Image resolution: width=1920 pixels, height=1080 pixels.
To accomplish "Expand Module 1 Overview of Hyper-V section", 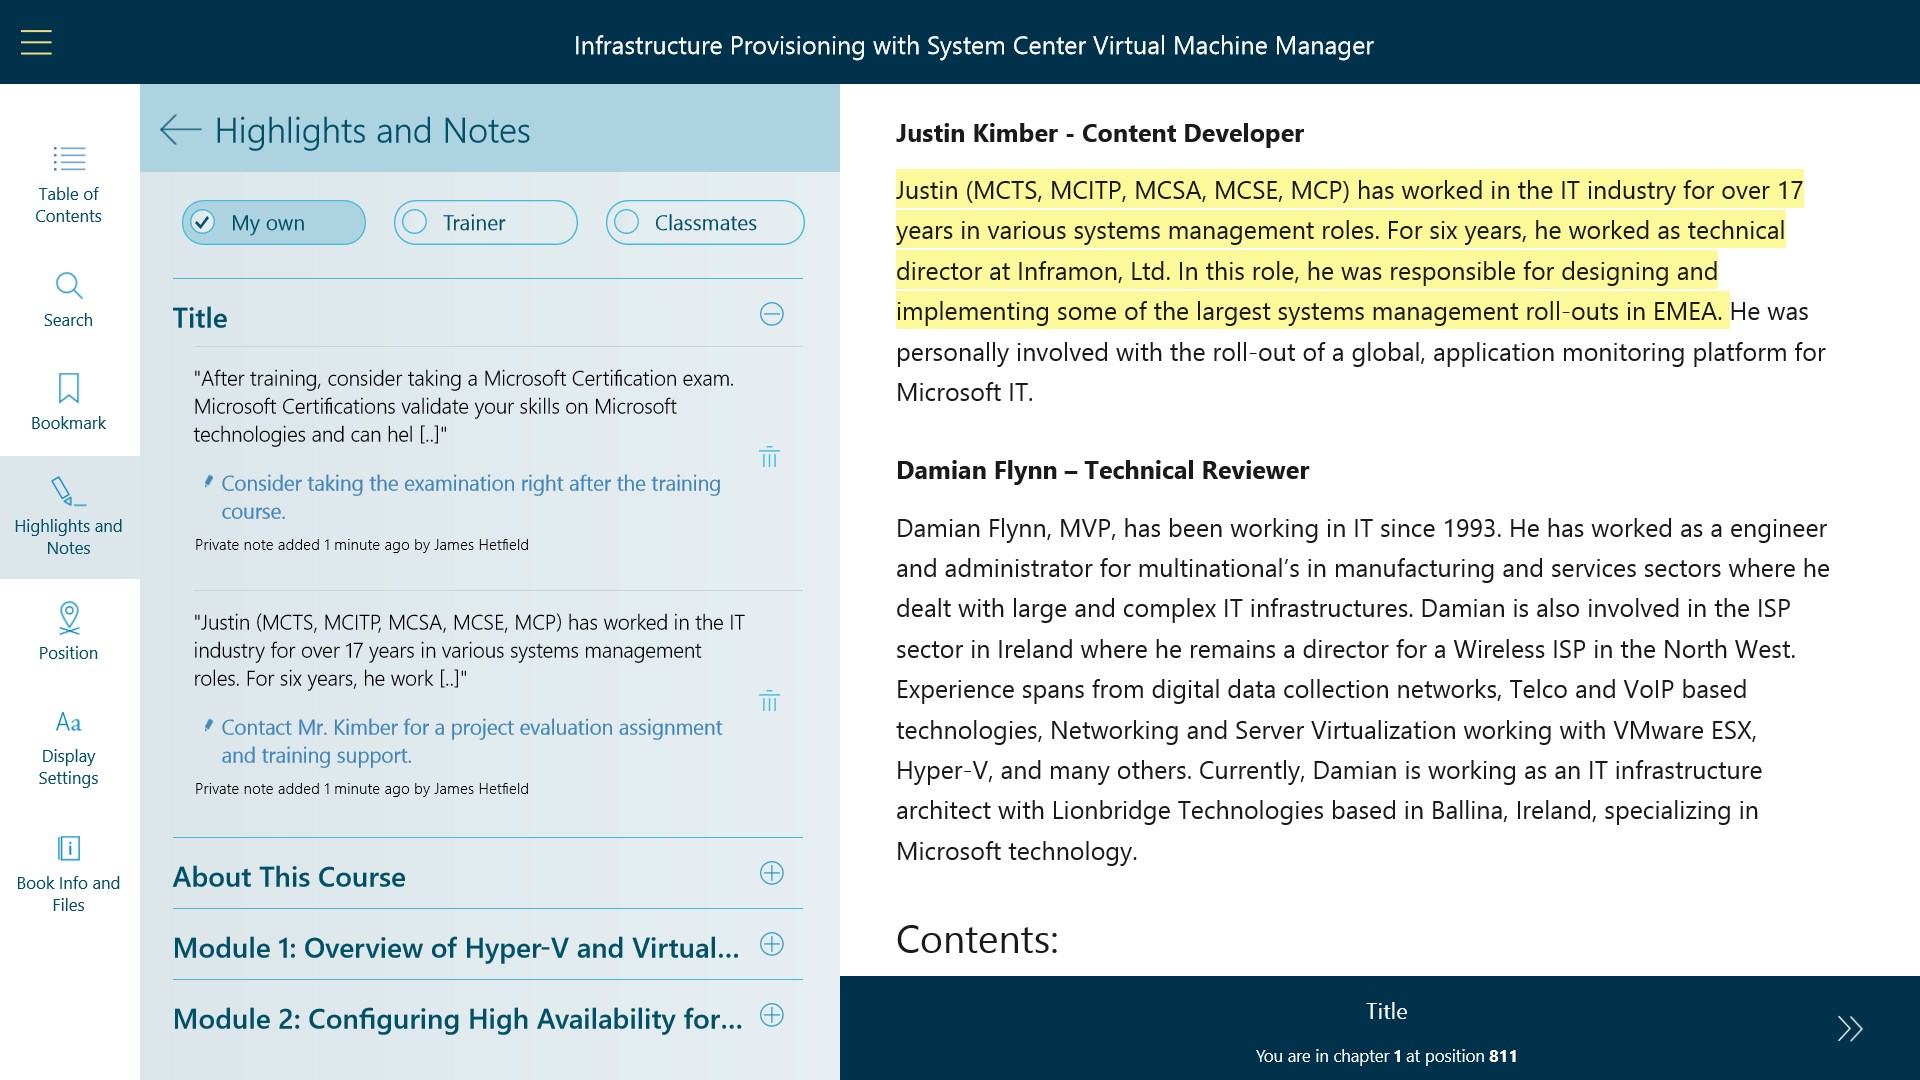I will [x=771, y=944].
